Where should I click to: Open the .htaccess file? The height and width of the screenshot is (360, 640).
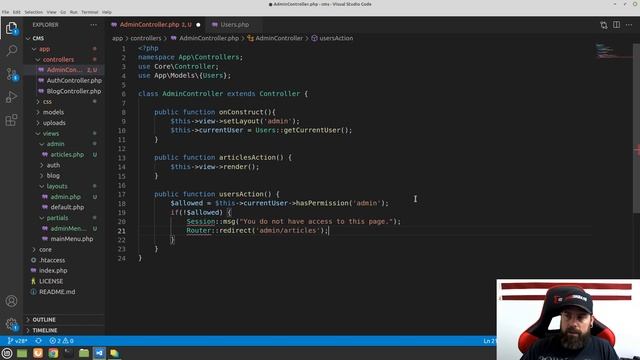coord(64,260)
